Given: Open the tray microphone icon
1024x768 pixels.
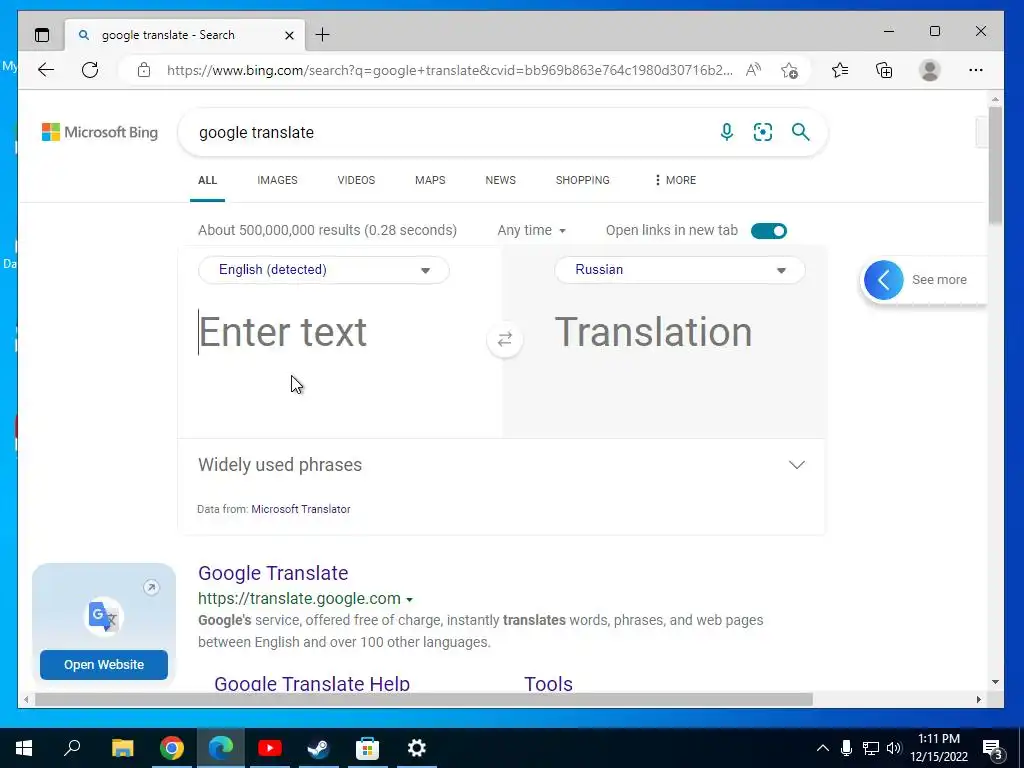Looking at the screenshot, I should [x=846, y=748].
